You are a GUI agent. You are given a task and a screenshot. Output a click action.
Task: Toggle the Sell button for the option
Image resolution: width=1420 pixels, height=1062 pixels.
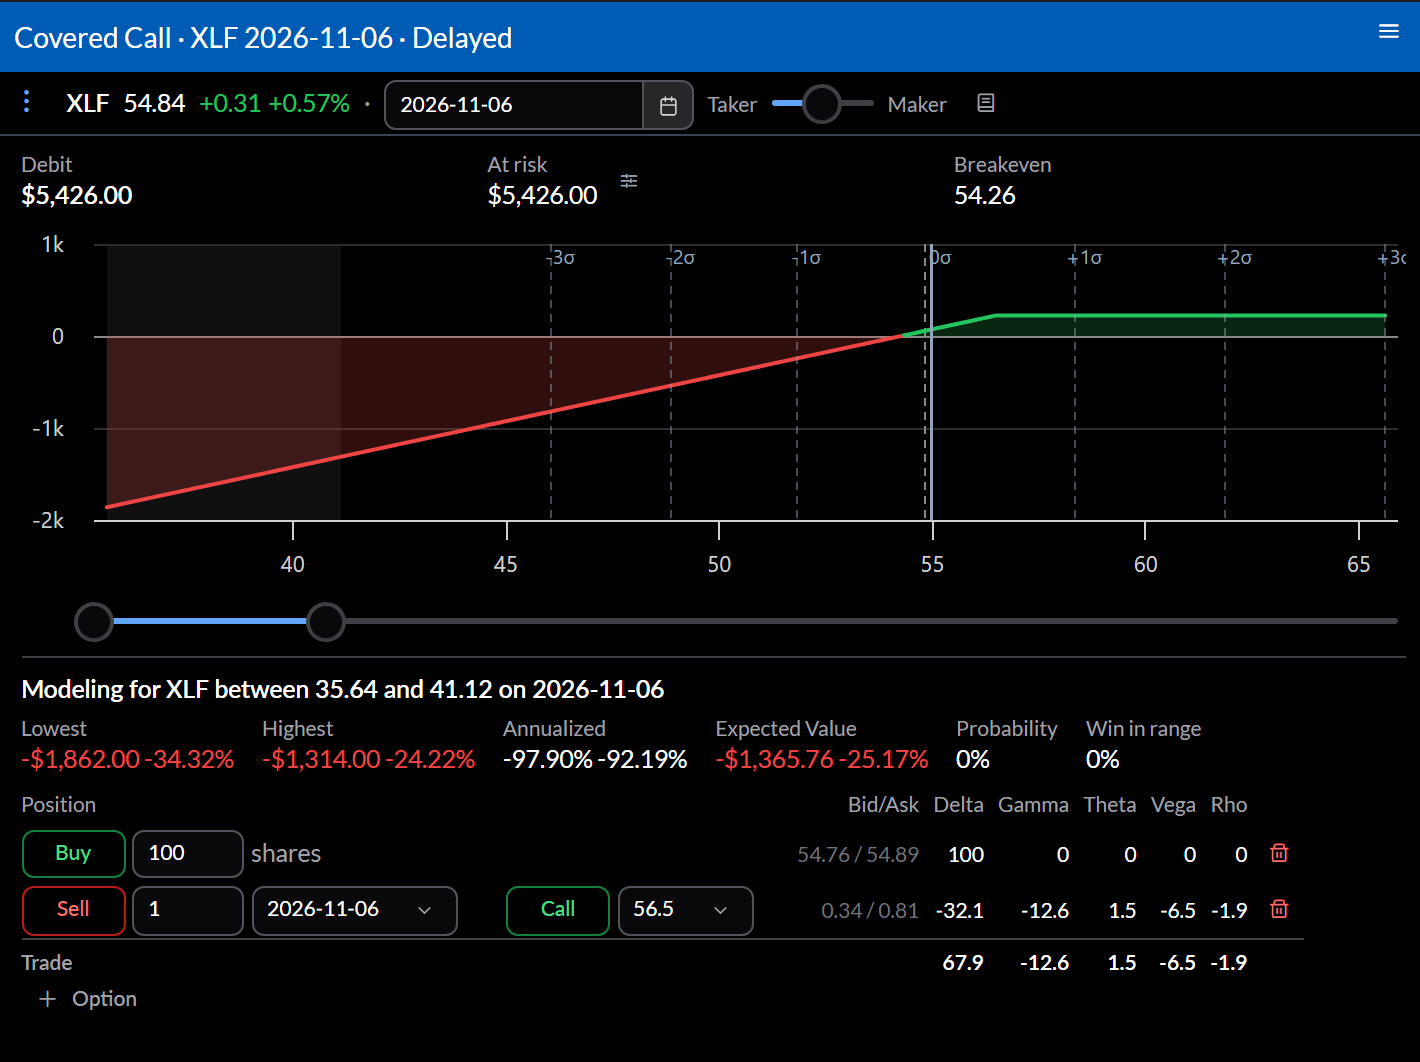click(x=74, y=909)
